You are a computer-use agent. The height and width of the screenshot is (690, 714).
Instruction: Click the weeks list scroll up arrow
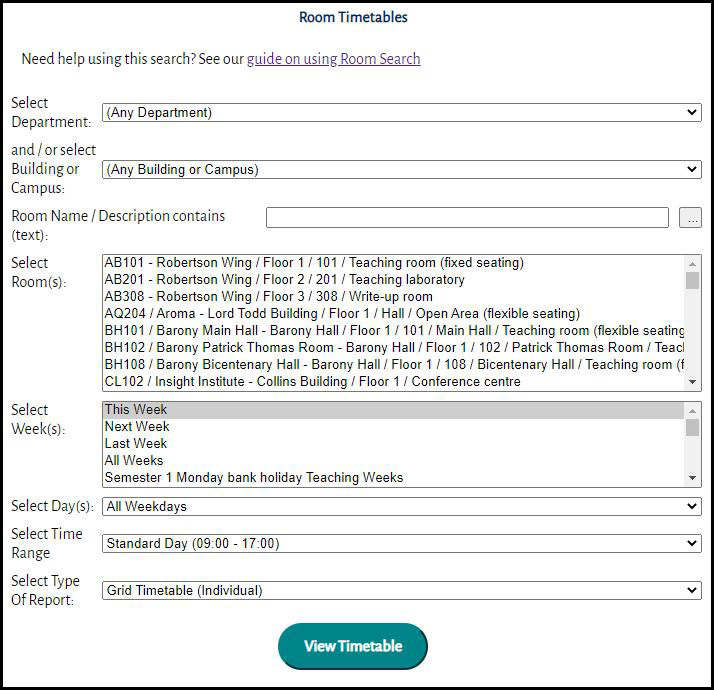point(692,410)
